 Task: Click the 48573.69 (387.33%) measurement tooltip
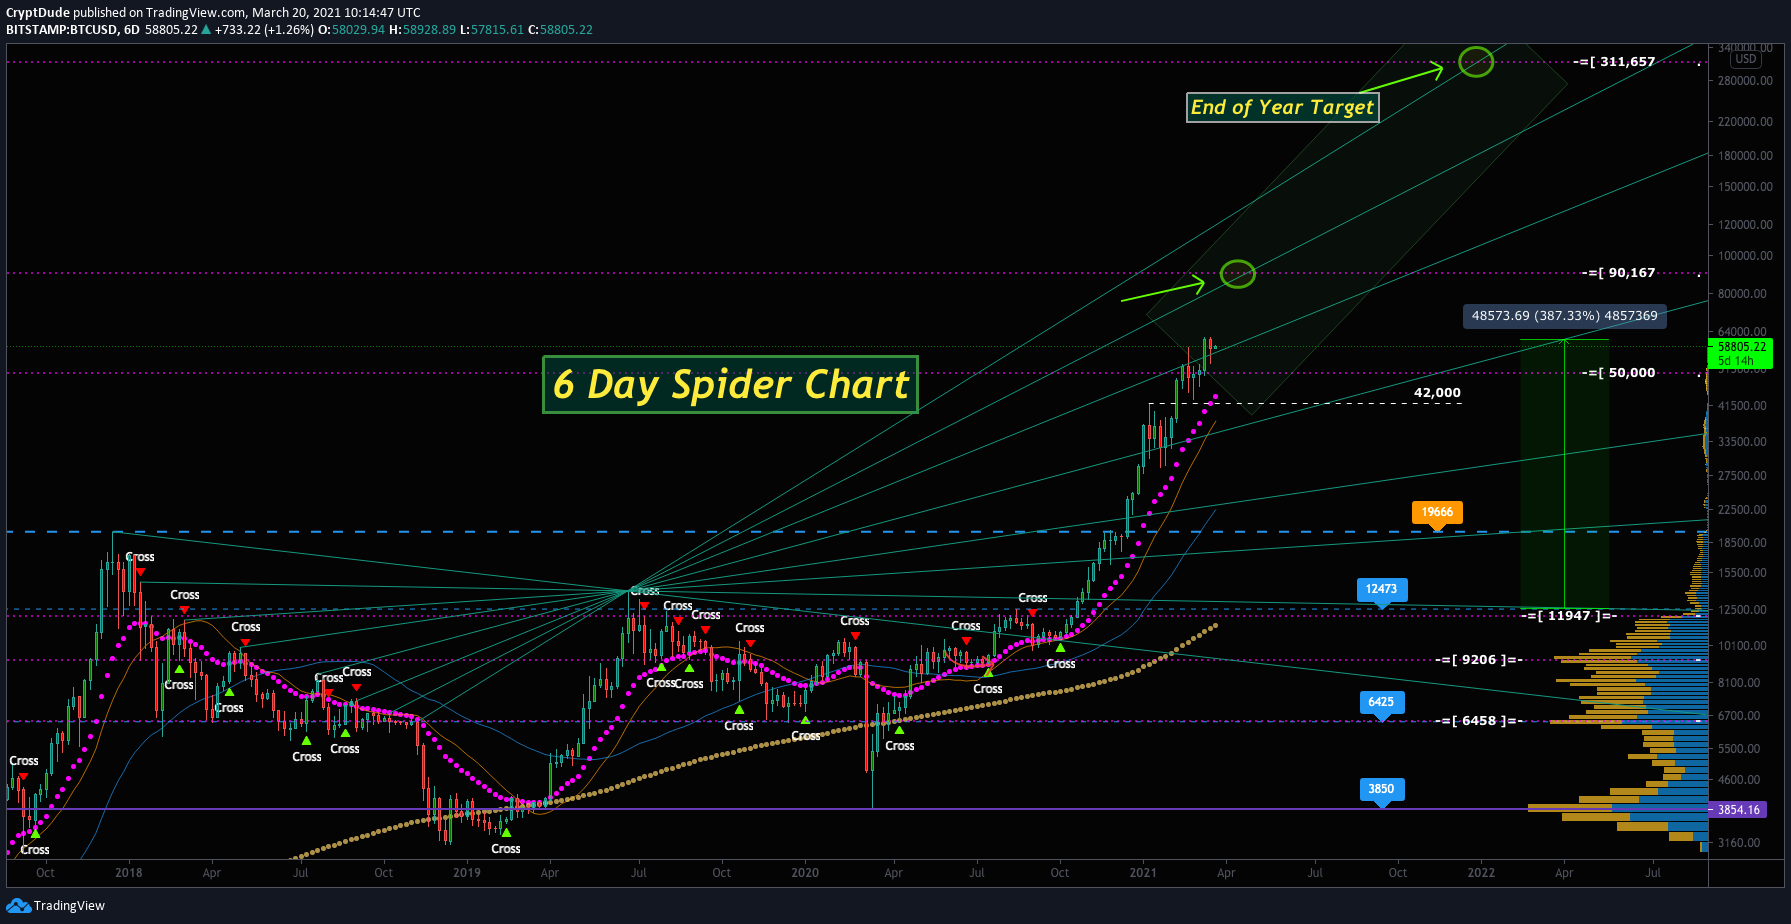[1564, 316]
